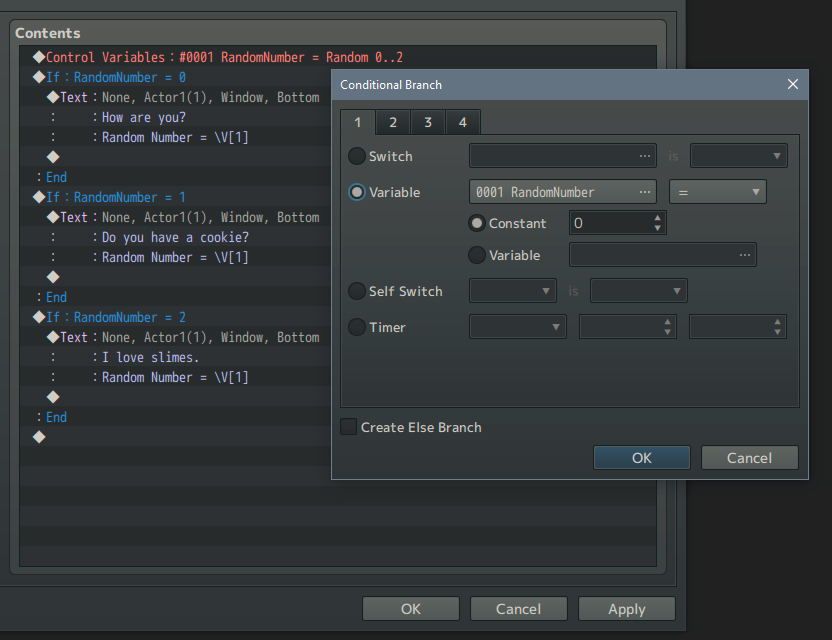This screenshot has height=640, width=832.
Task: Close the Conditional Branch dialog
Action: coord(793,84)
